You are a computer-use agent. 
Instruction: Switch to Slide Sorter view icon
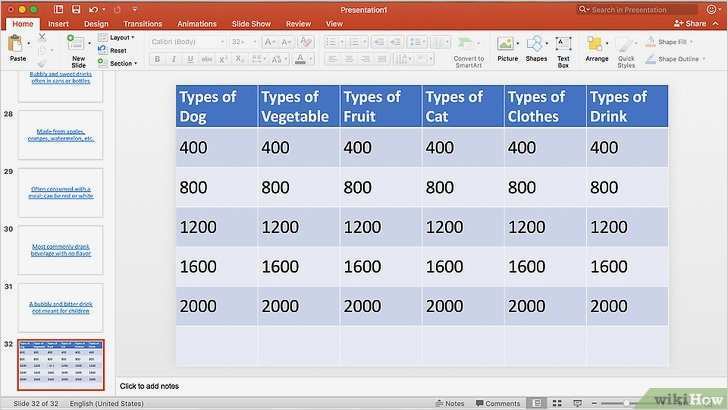[557, 403]
